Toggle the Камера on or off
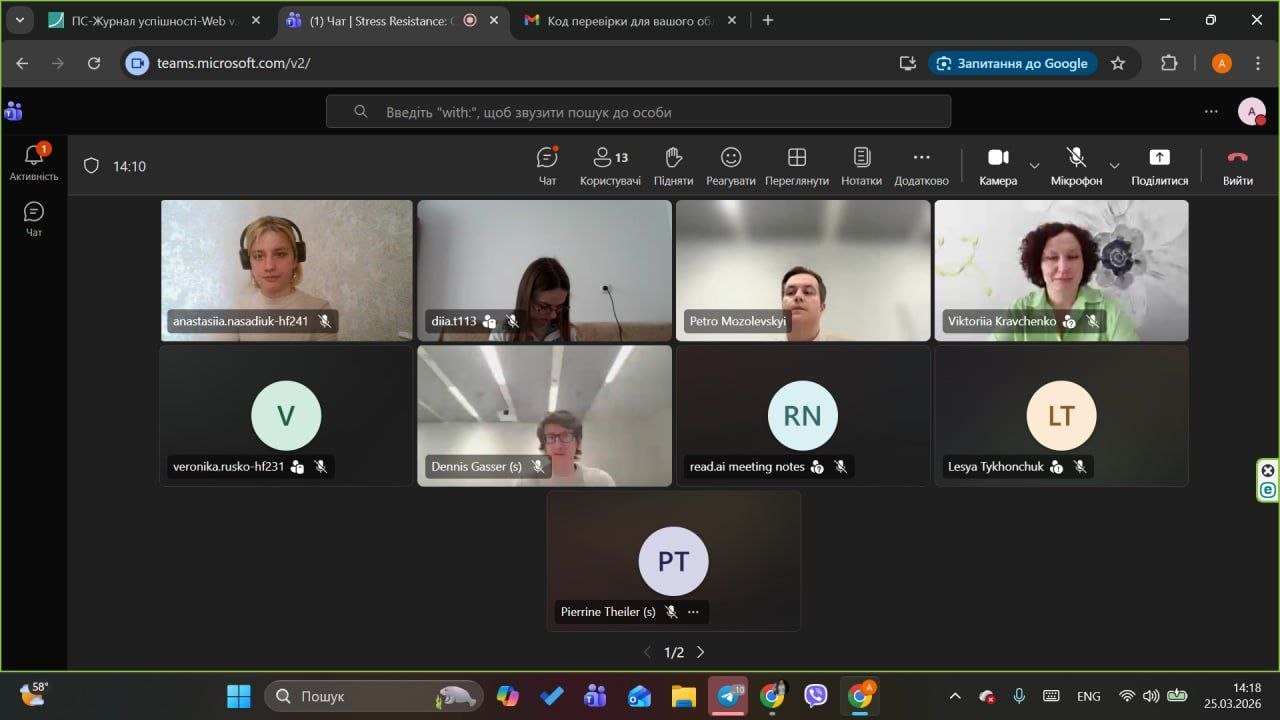1280x720 pixels. (x=998, y=166)
